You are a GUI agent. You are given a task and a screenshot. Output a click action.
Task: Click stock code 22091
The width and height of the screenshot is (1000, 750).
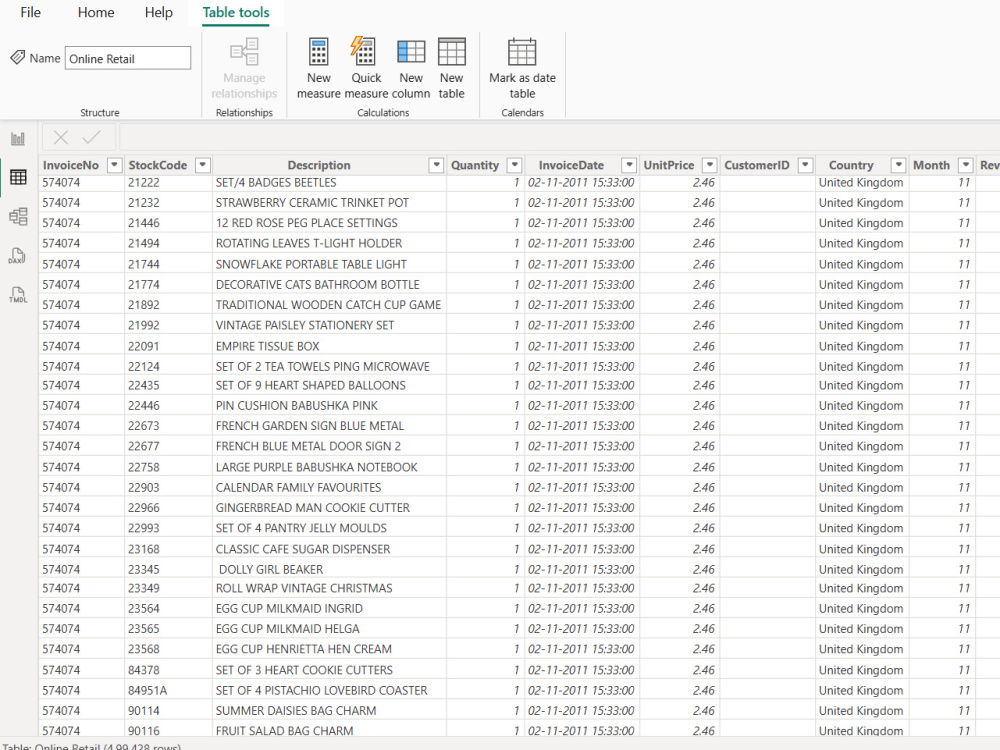coord(143,346)
